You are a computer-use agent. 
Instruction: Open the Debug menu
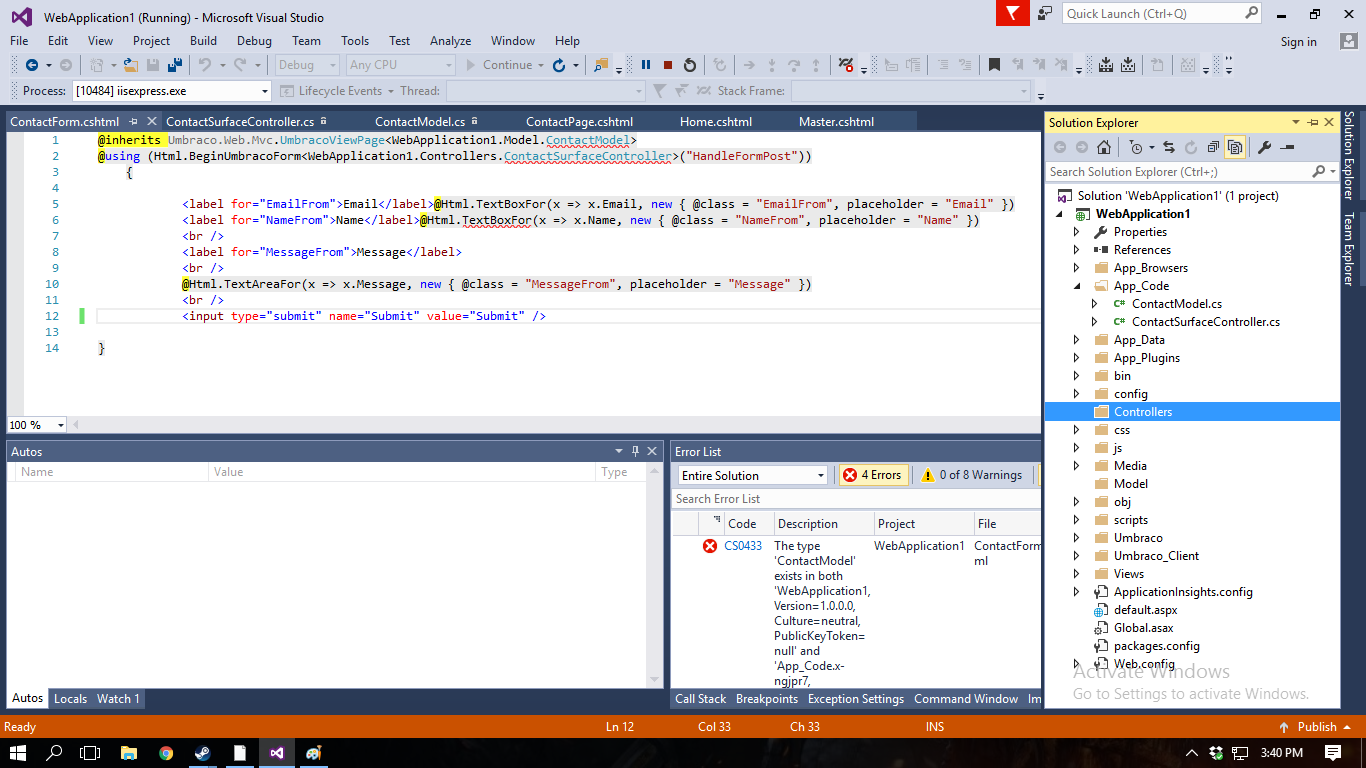(254, 41)
